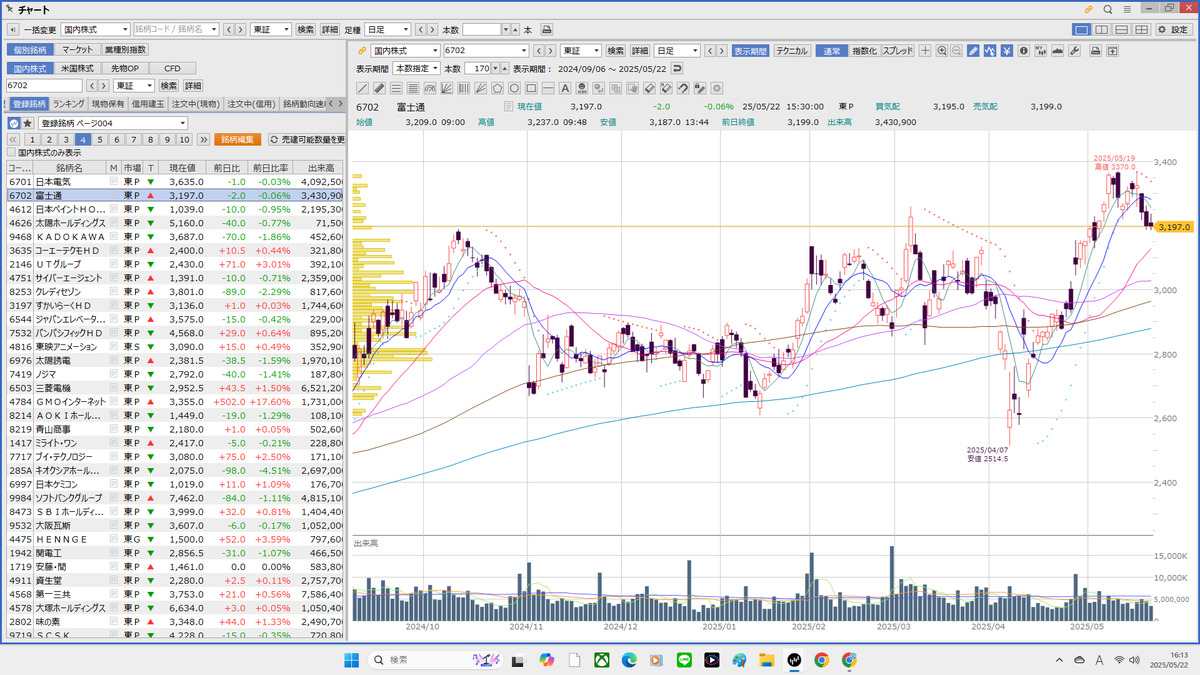Toggle the 国内株式のみ表示 checkbox
Image resolution: width=1200 pixels, height=675 pixels.
coord(11,153)
